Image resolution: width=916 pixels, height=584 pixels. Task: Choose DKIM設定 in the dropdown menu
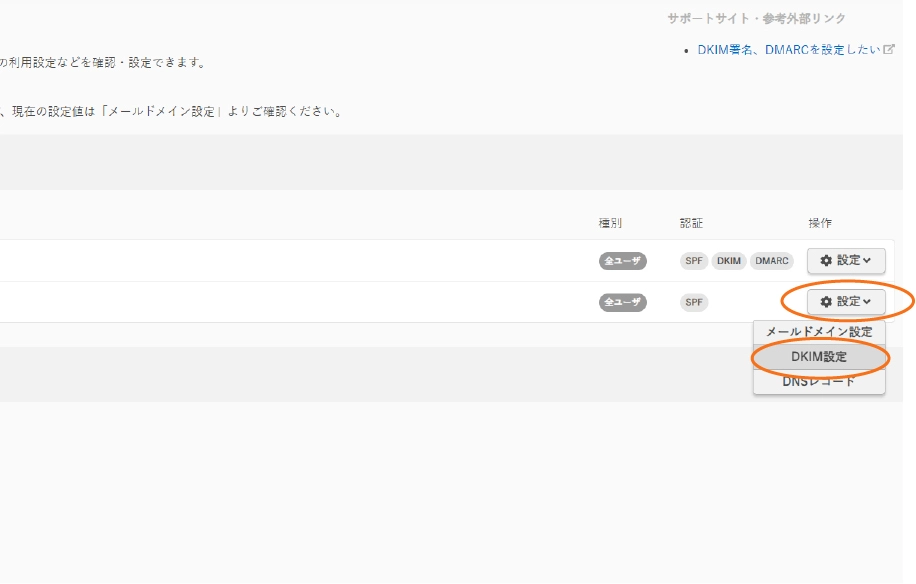point(818,357)
